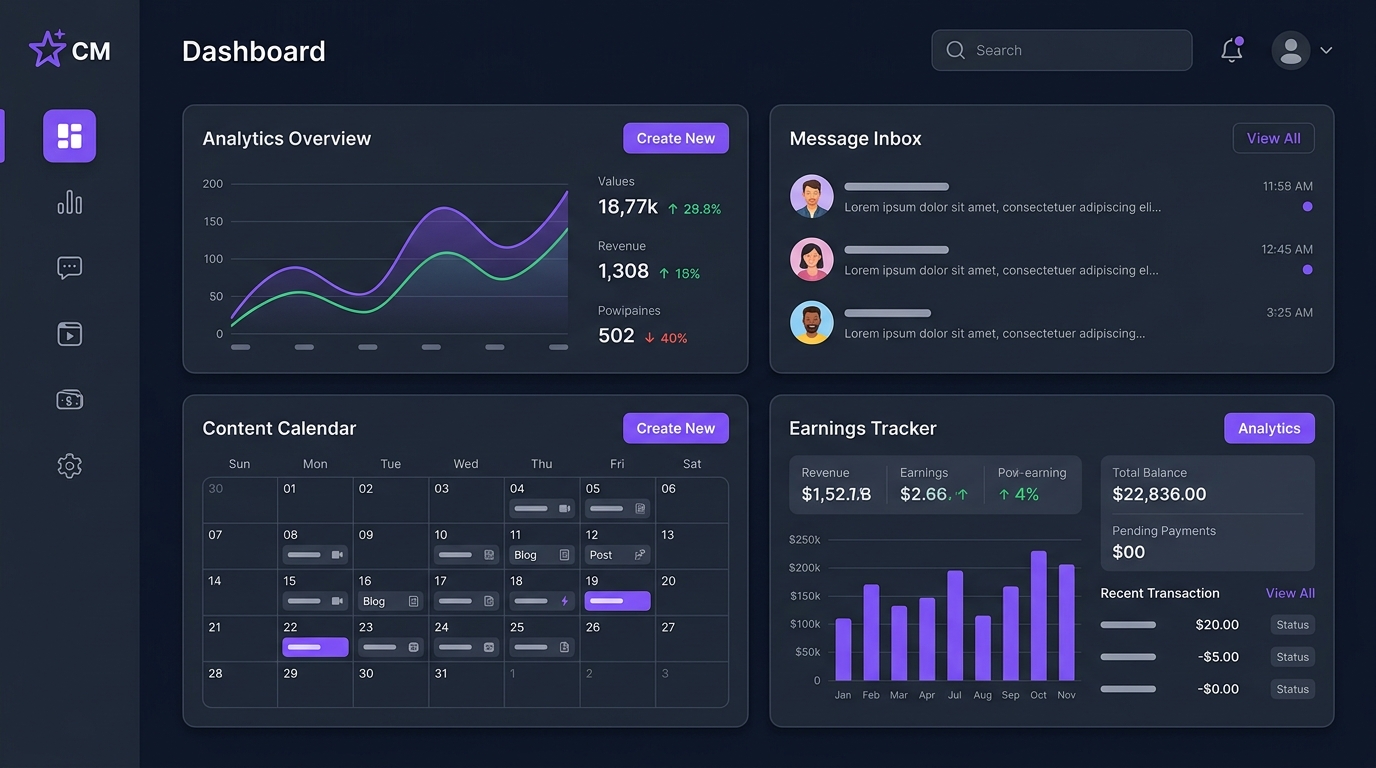Image resolution: width=1376 pixels, height=768 pixels.
Task: Open the 11:58 AM message avatar
Action: pyautogui.click(x=812, y=196)
